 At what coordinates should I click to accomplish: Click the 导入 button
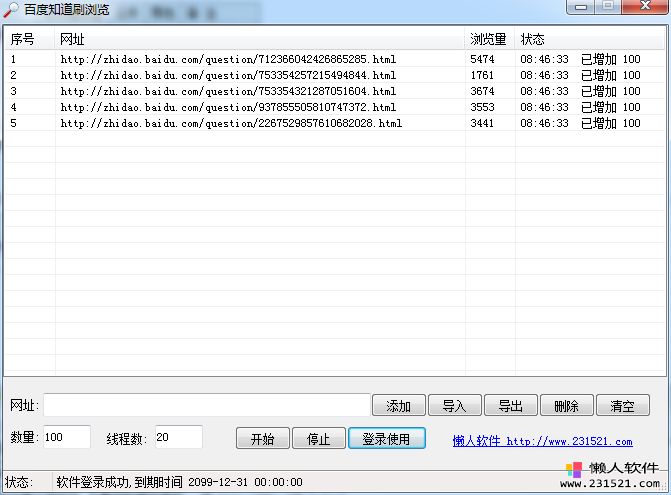[455, 405]
